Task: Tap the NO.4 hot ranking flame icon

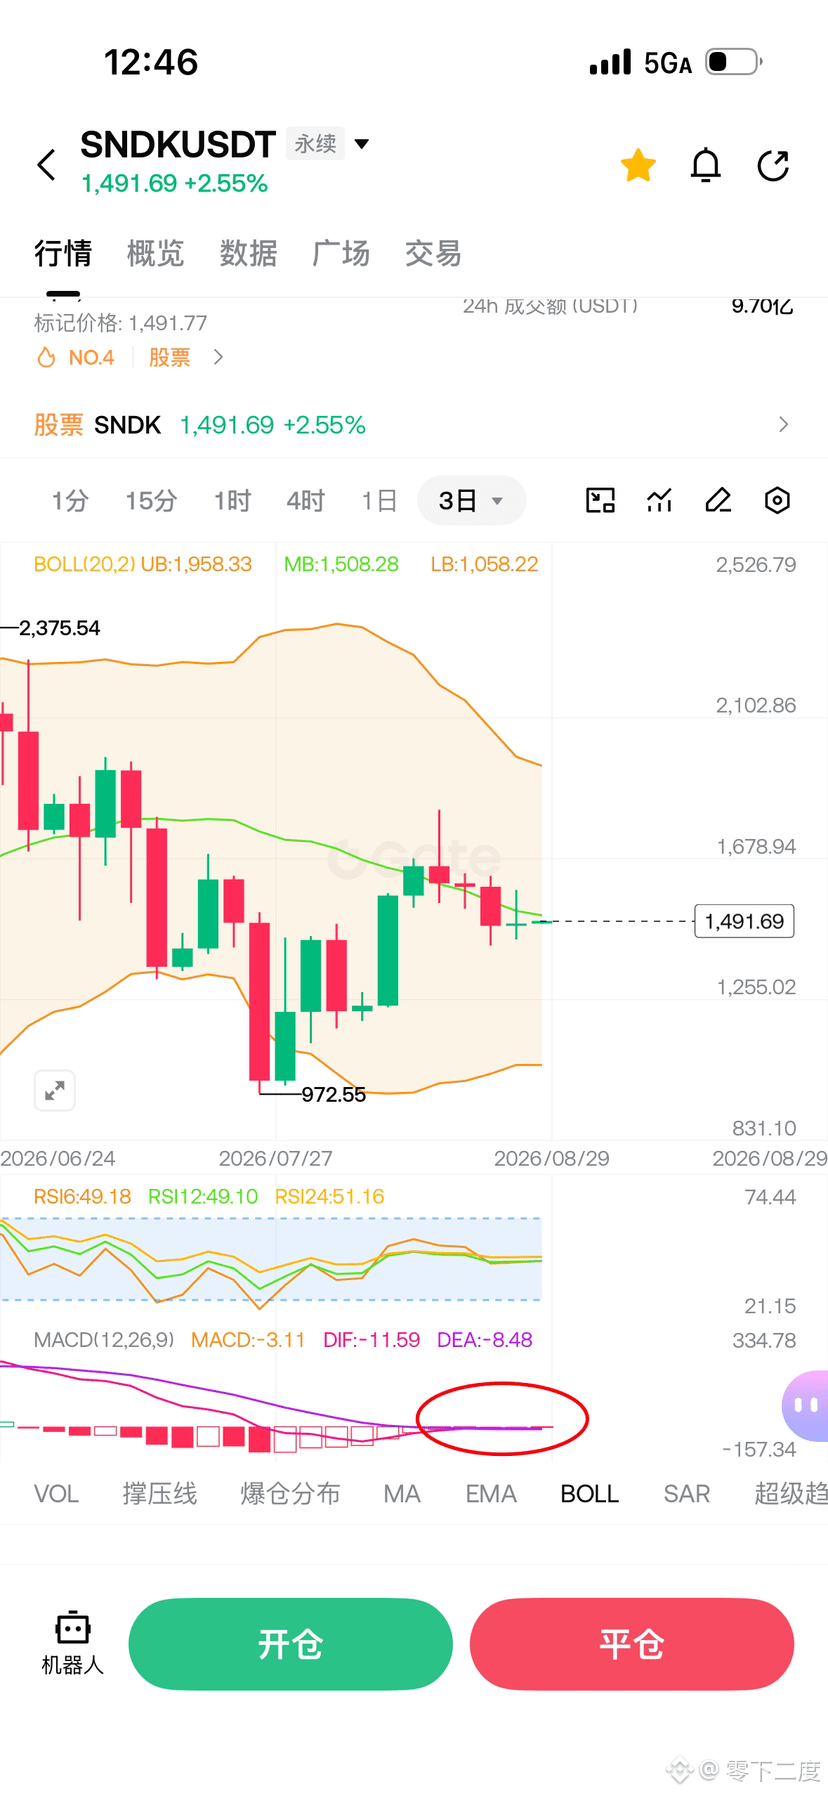Action: 46,358
